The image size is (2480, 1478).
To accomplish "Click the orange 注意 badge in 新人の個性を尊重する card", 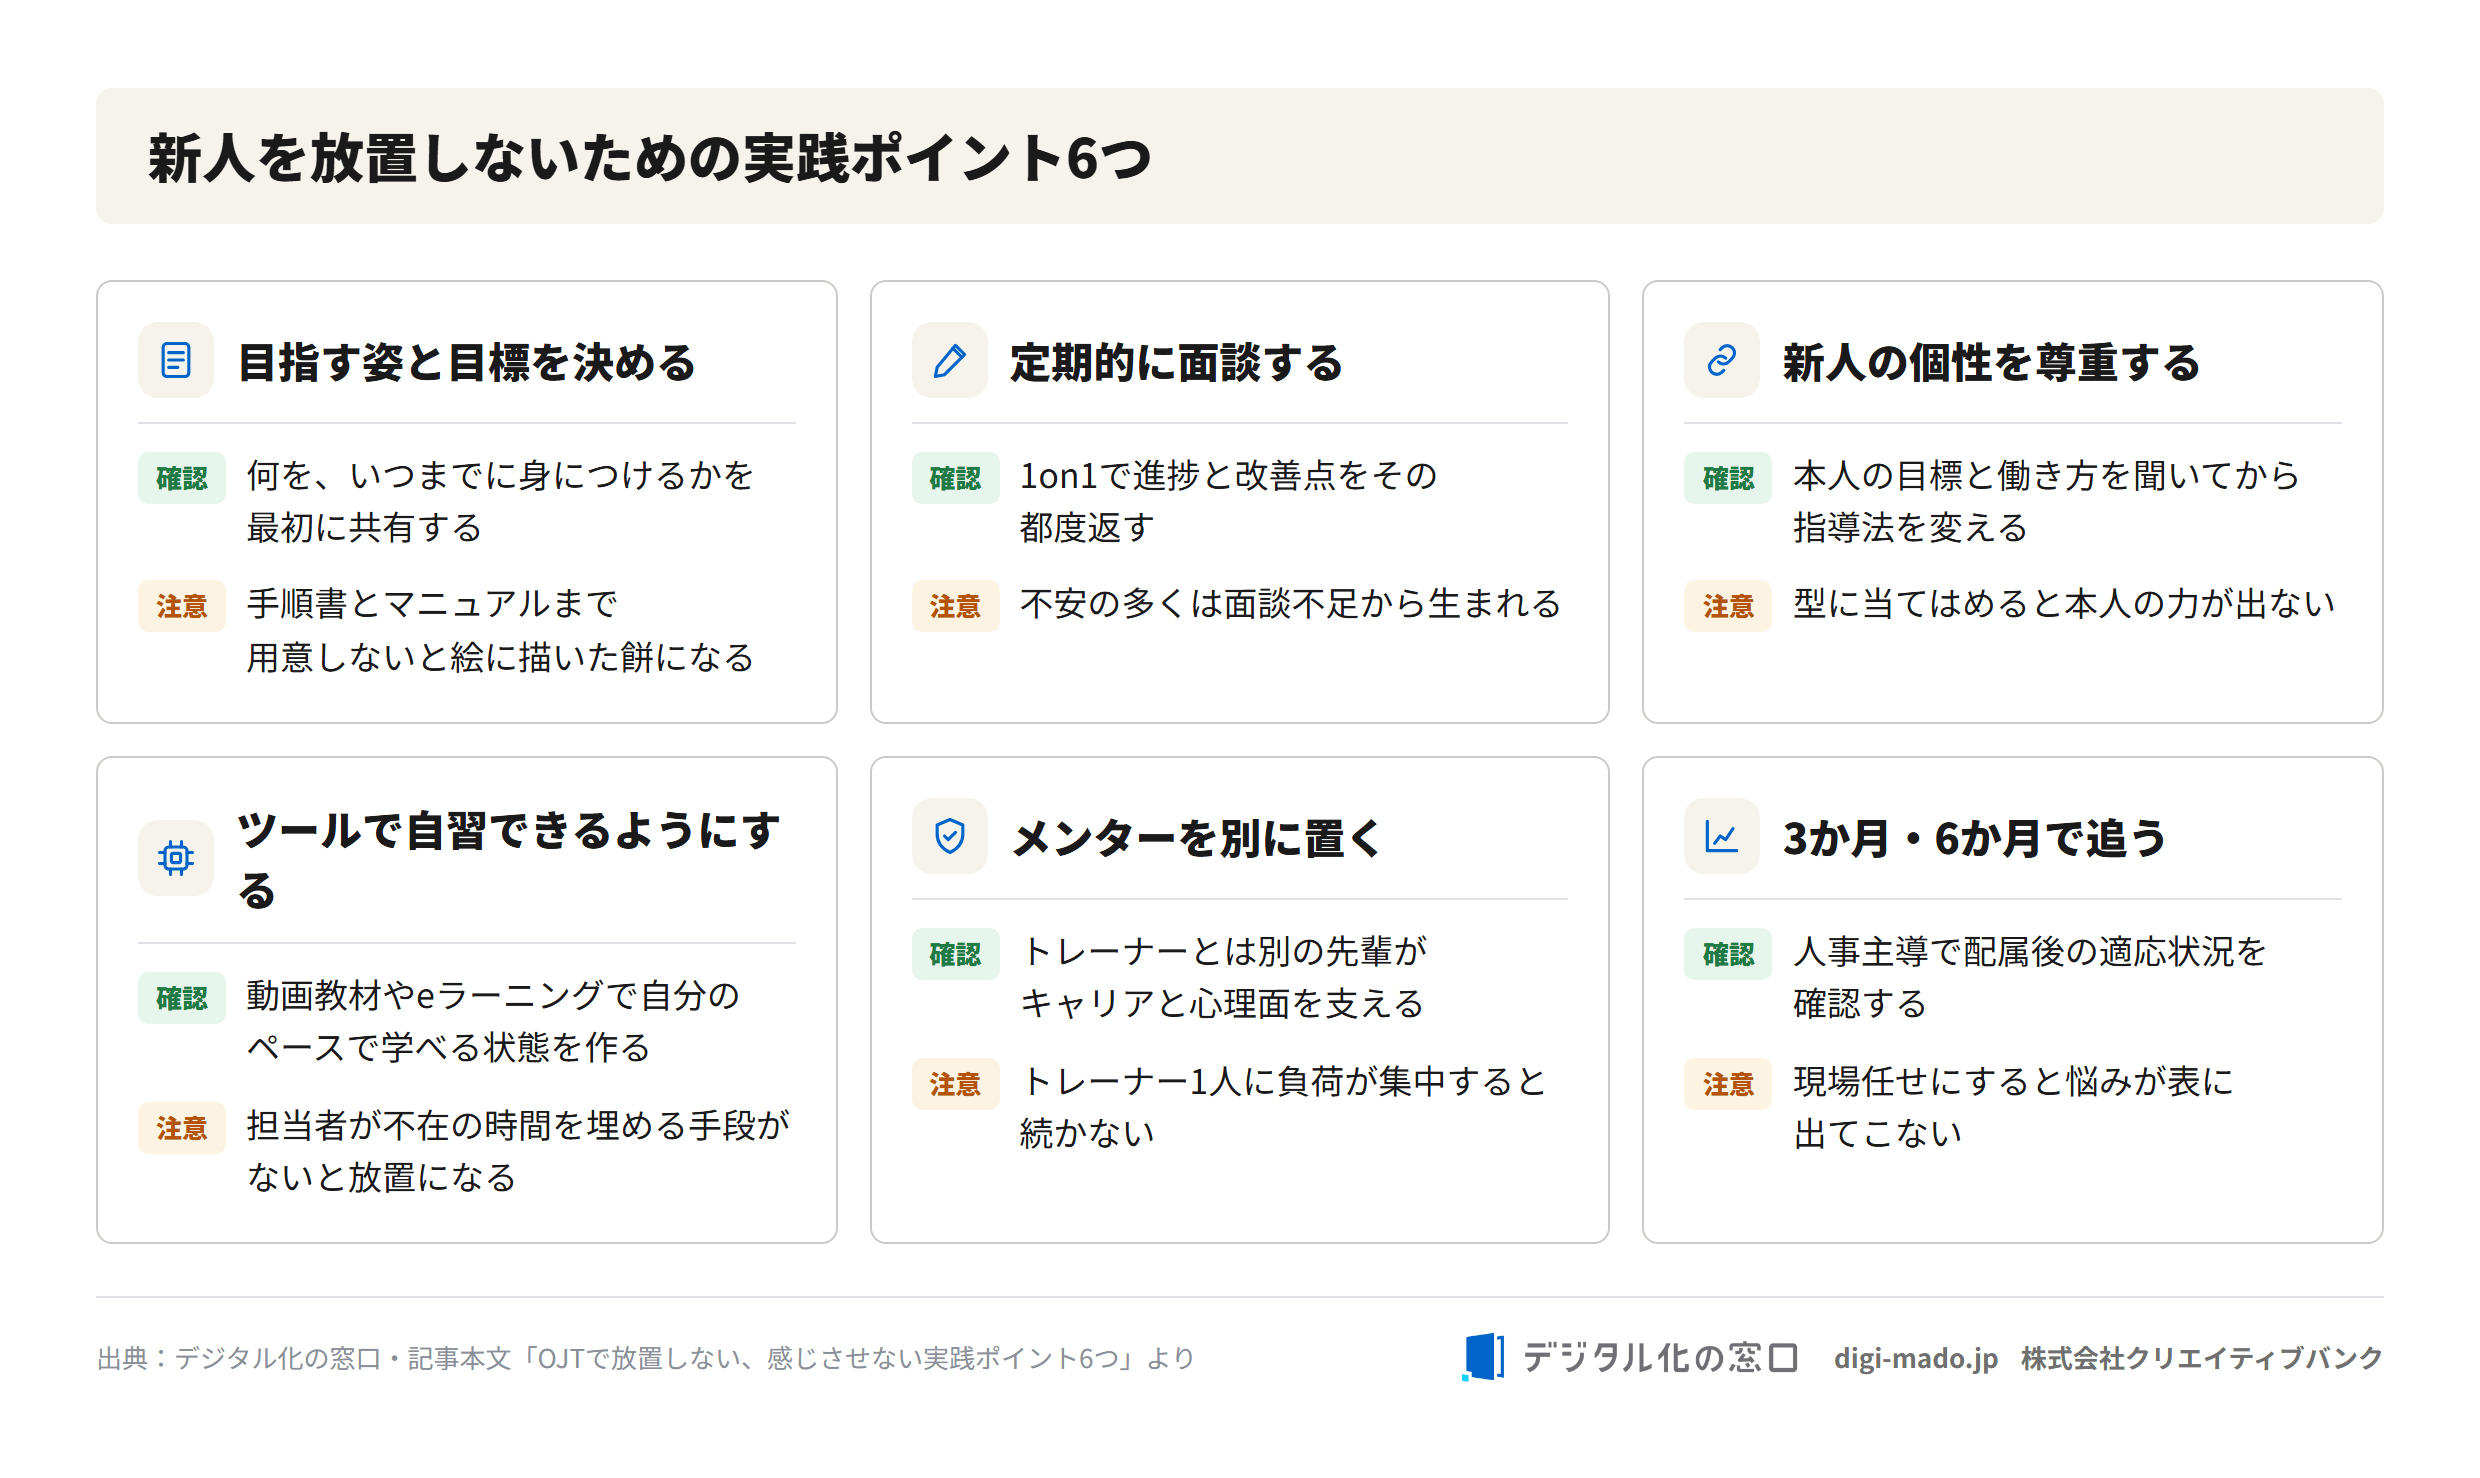I will (1728, 606).
